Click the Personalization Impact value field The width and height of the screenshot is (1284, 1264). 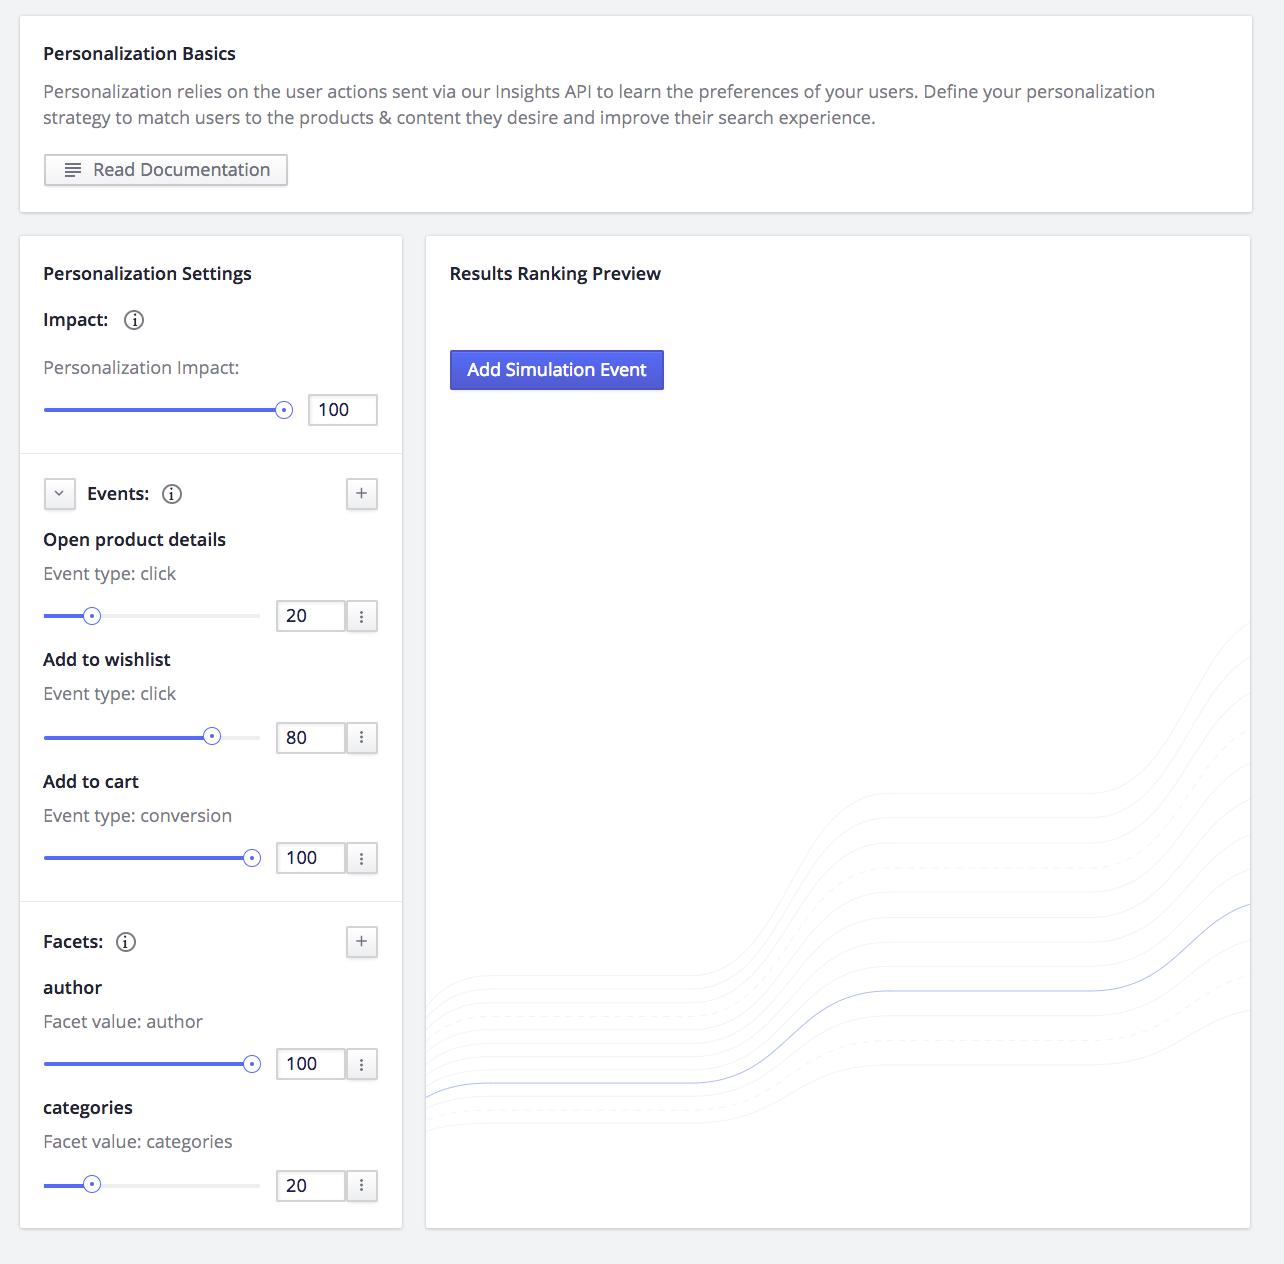click(343, 410)
